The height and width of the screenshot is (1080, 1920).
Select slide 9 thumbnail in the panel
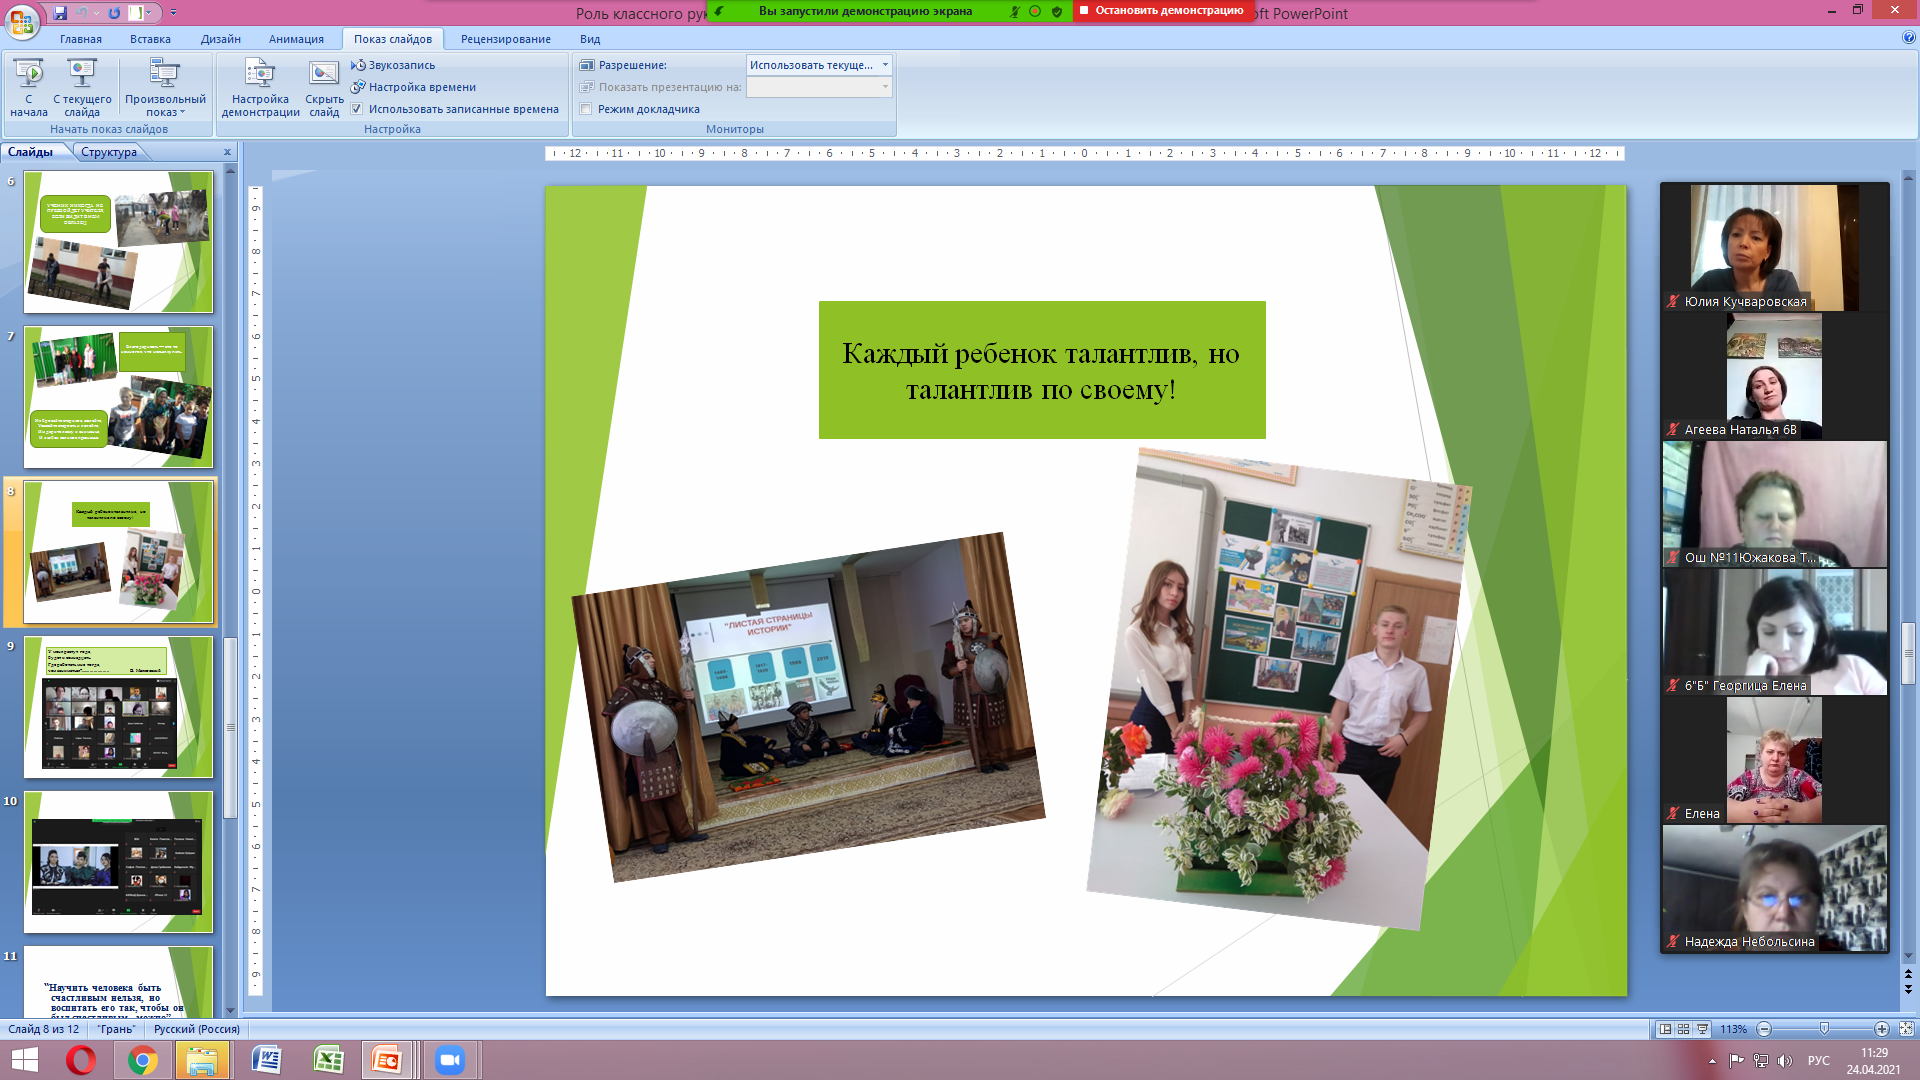pos(118,707)
